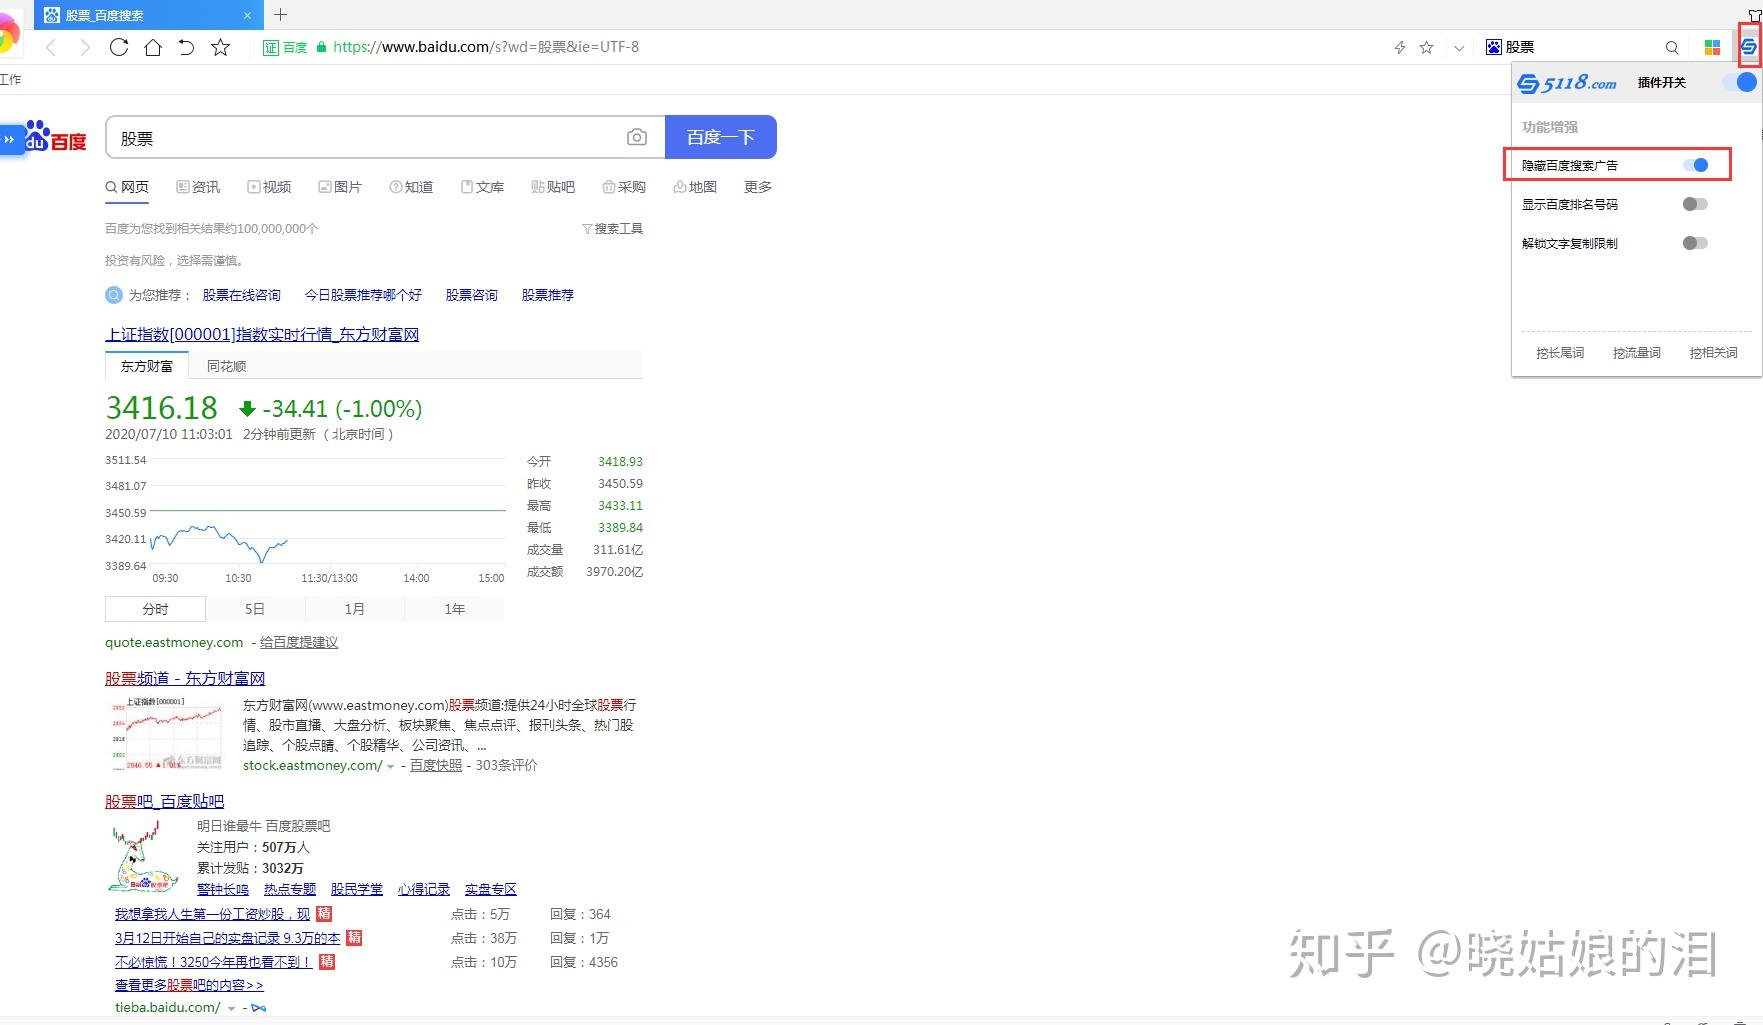This screenshot has height=1025, width=1763.
Task: Click 给百度提建议 link
Action: point(299,642)
